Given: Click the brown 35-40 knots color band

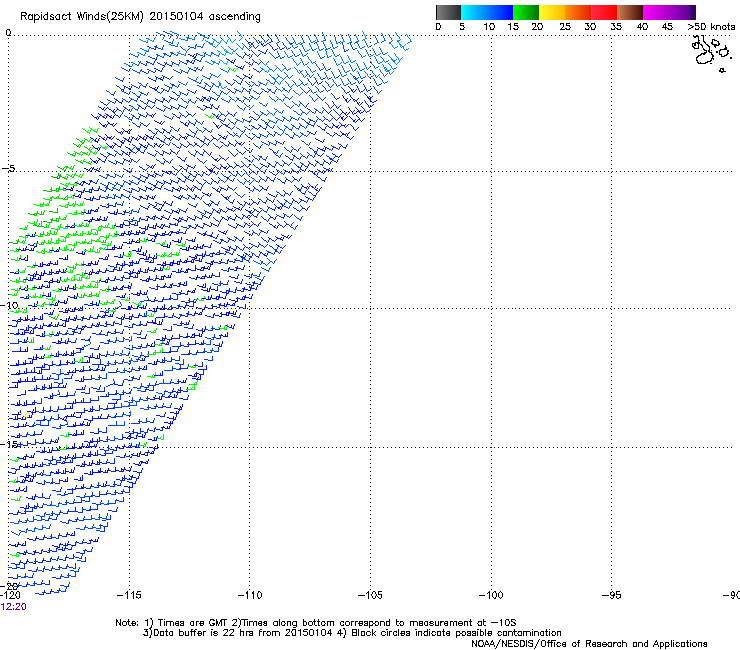Looking at the screenshot, I should click(x=630, y=12).
